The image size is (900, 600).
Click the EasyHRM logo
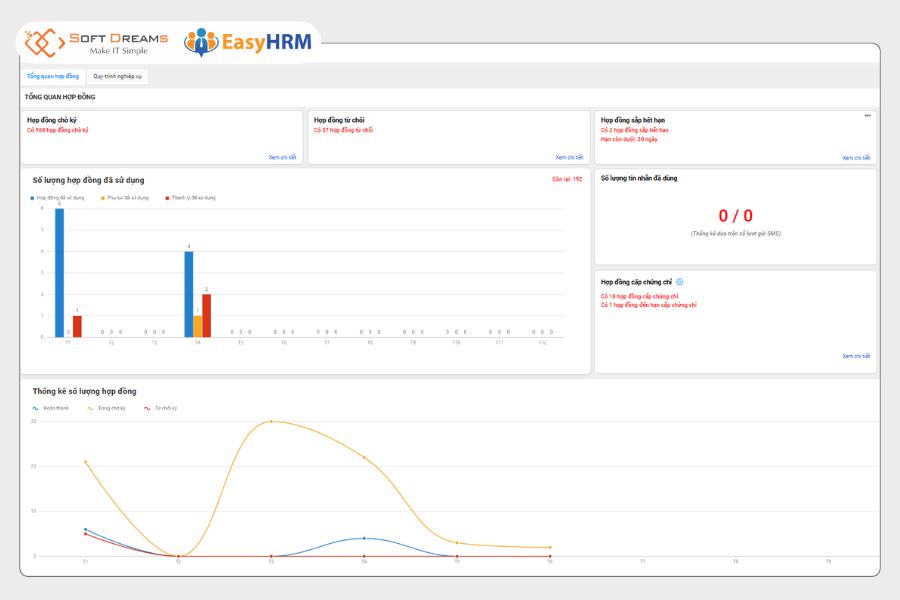pos(248,42)
